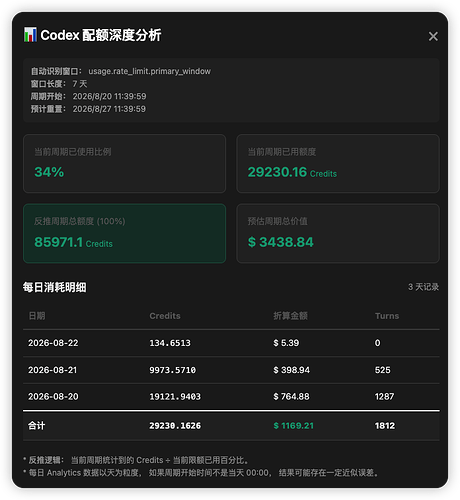The image size is (460, 500).
Task: Click estimated reset '2026/8/27 11:39:59'
Action: (x=109, y=109)
